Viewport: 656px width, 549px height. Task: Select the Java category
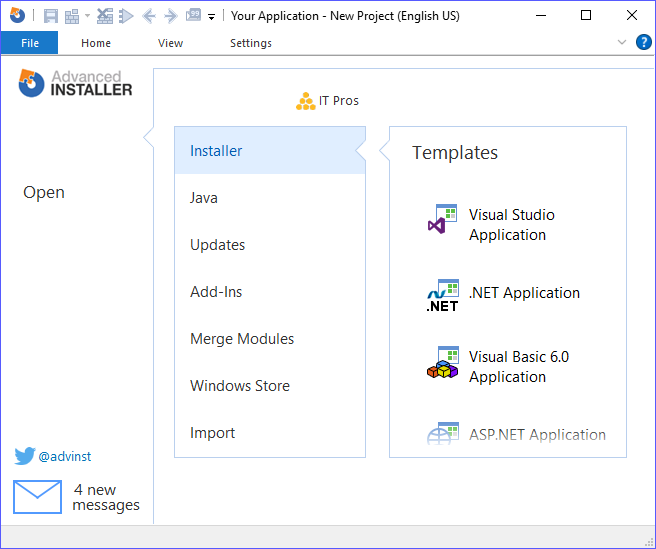click(x=270, y=198)
